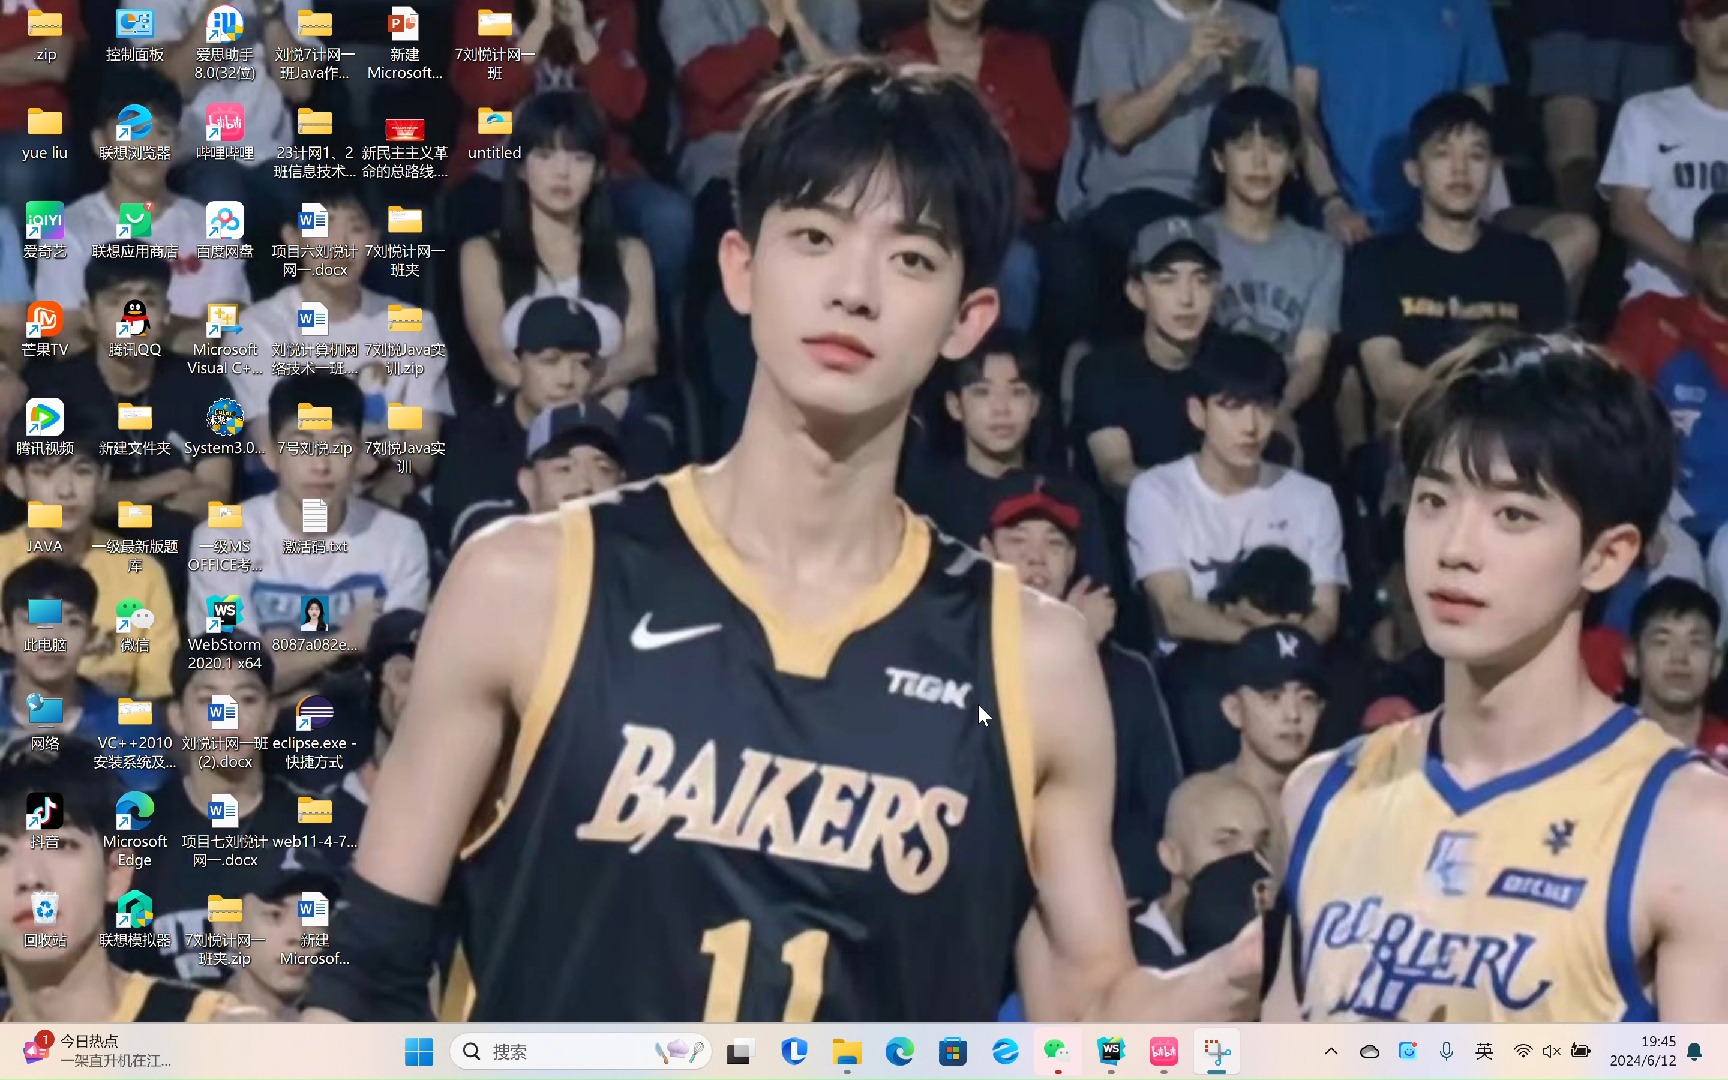Launch 腾讯QQ desktop shortcut

[134, 330]
